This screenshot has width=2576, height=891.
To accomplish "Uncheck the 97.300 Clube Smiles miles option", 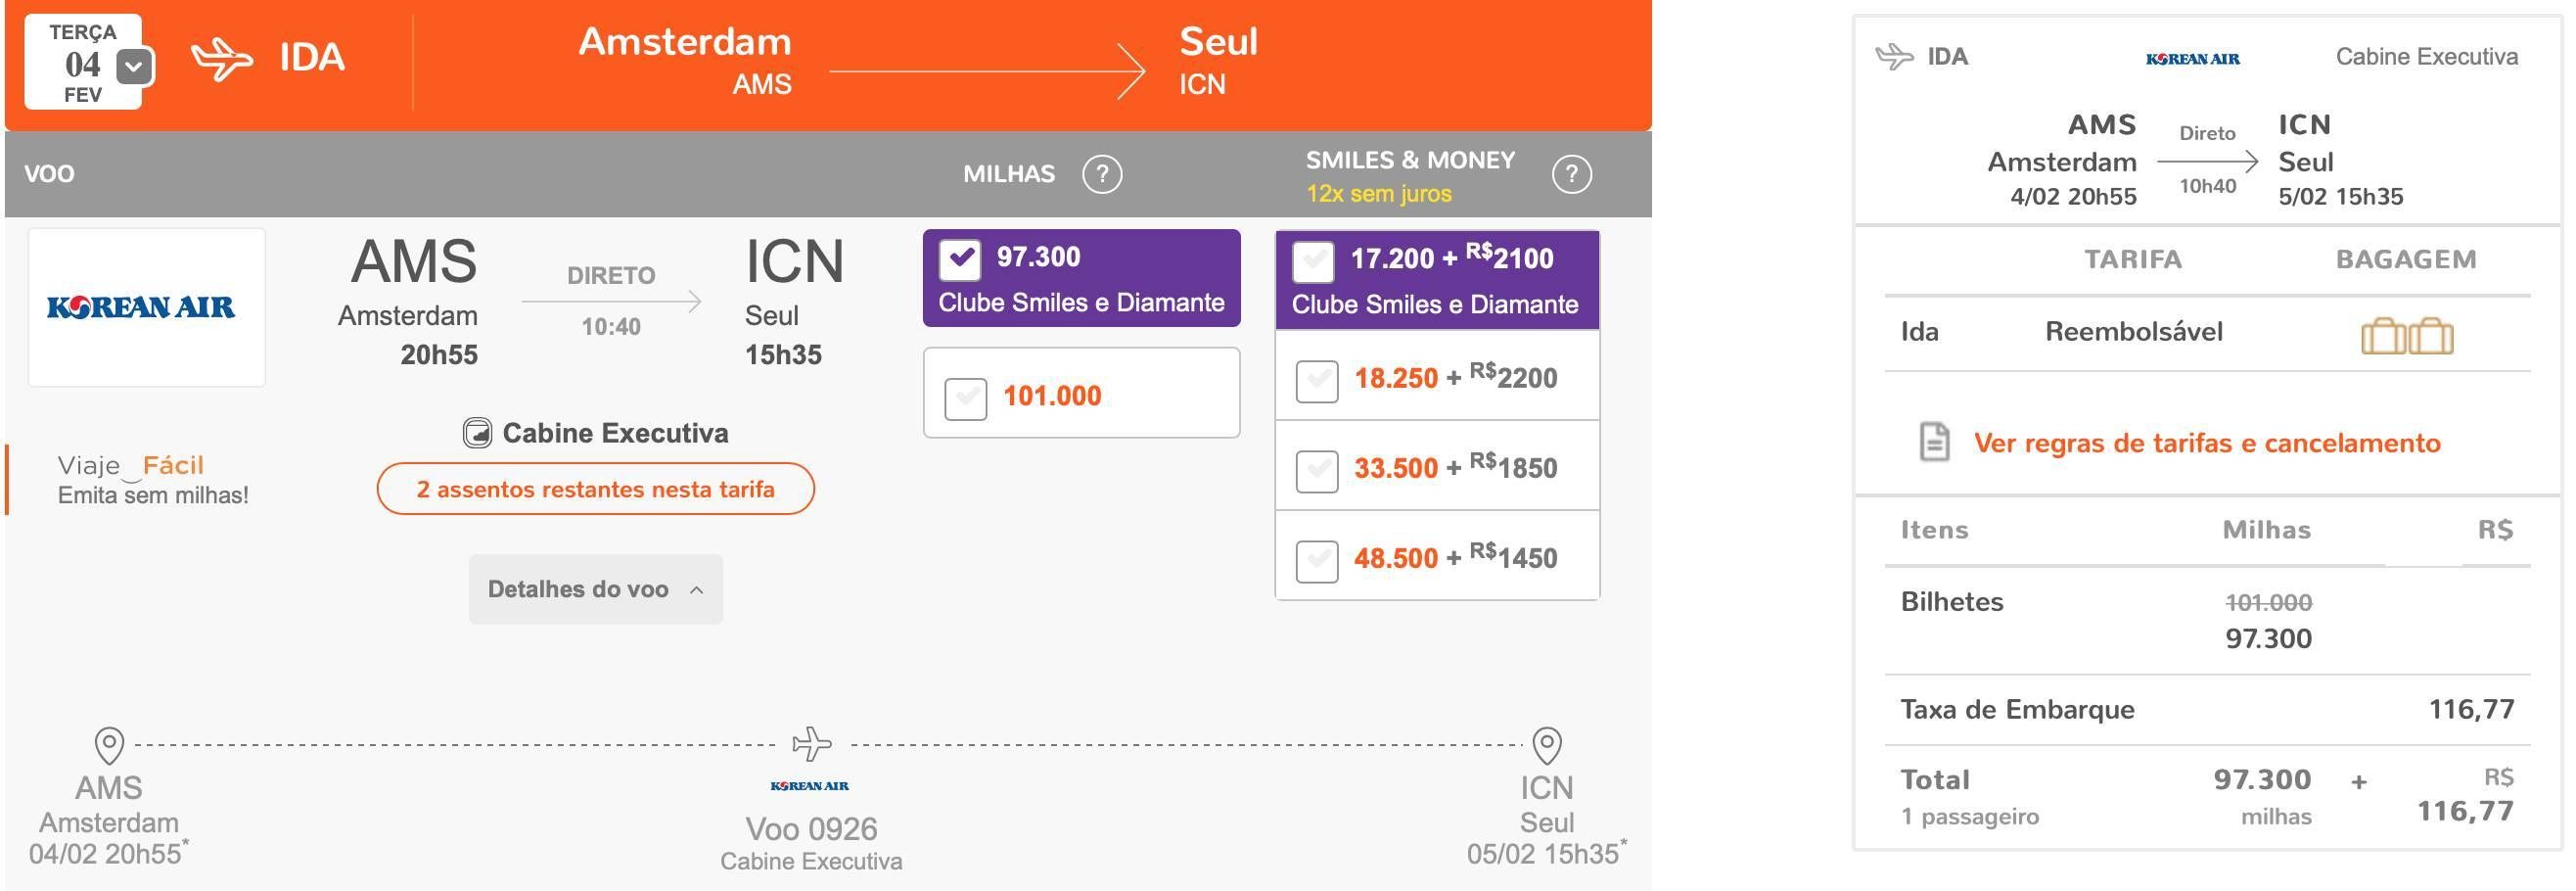I will click(x=960, y=259).
